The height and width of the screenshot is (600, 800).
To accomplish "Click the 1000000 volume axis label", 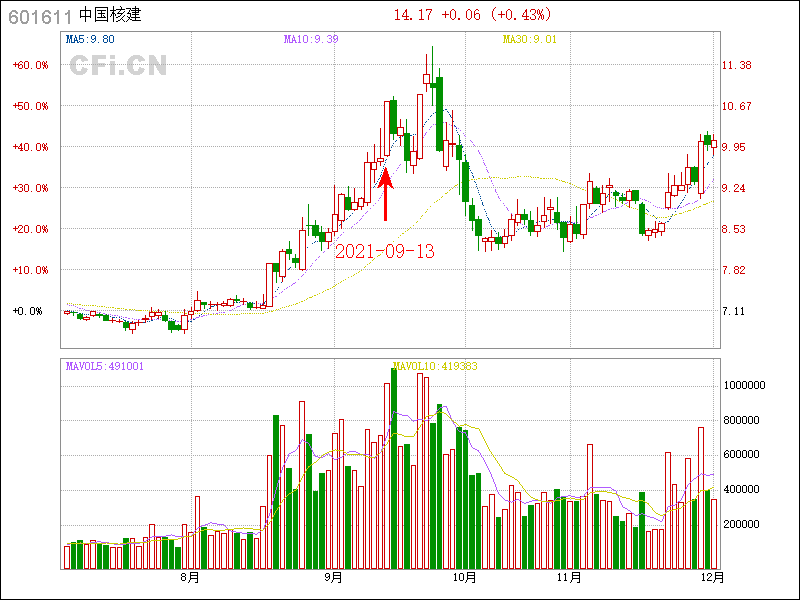I will tap(745, 385).
